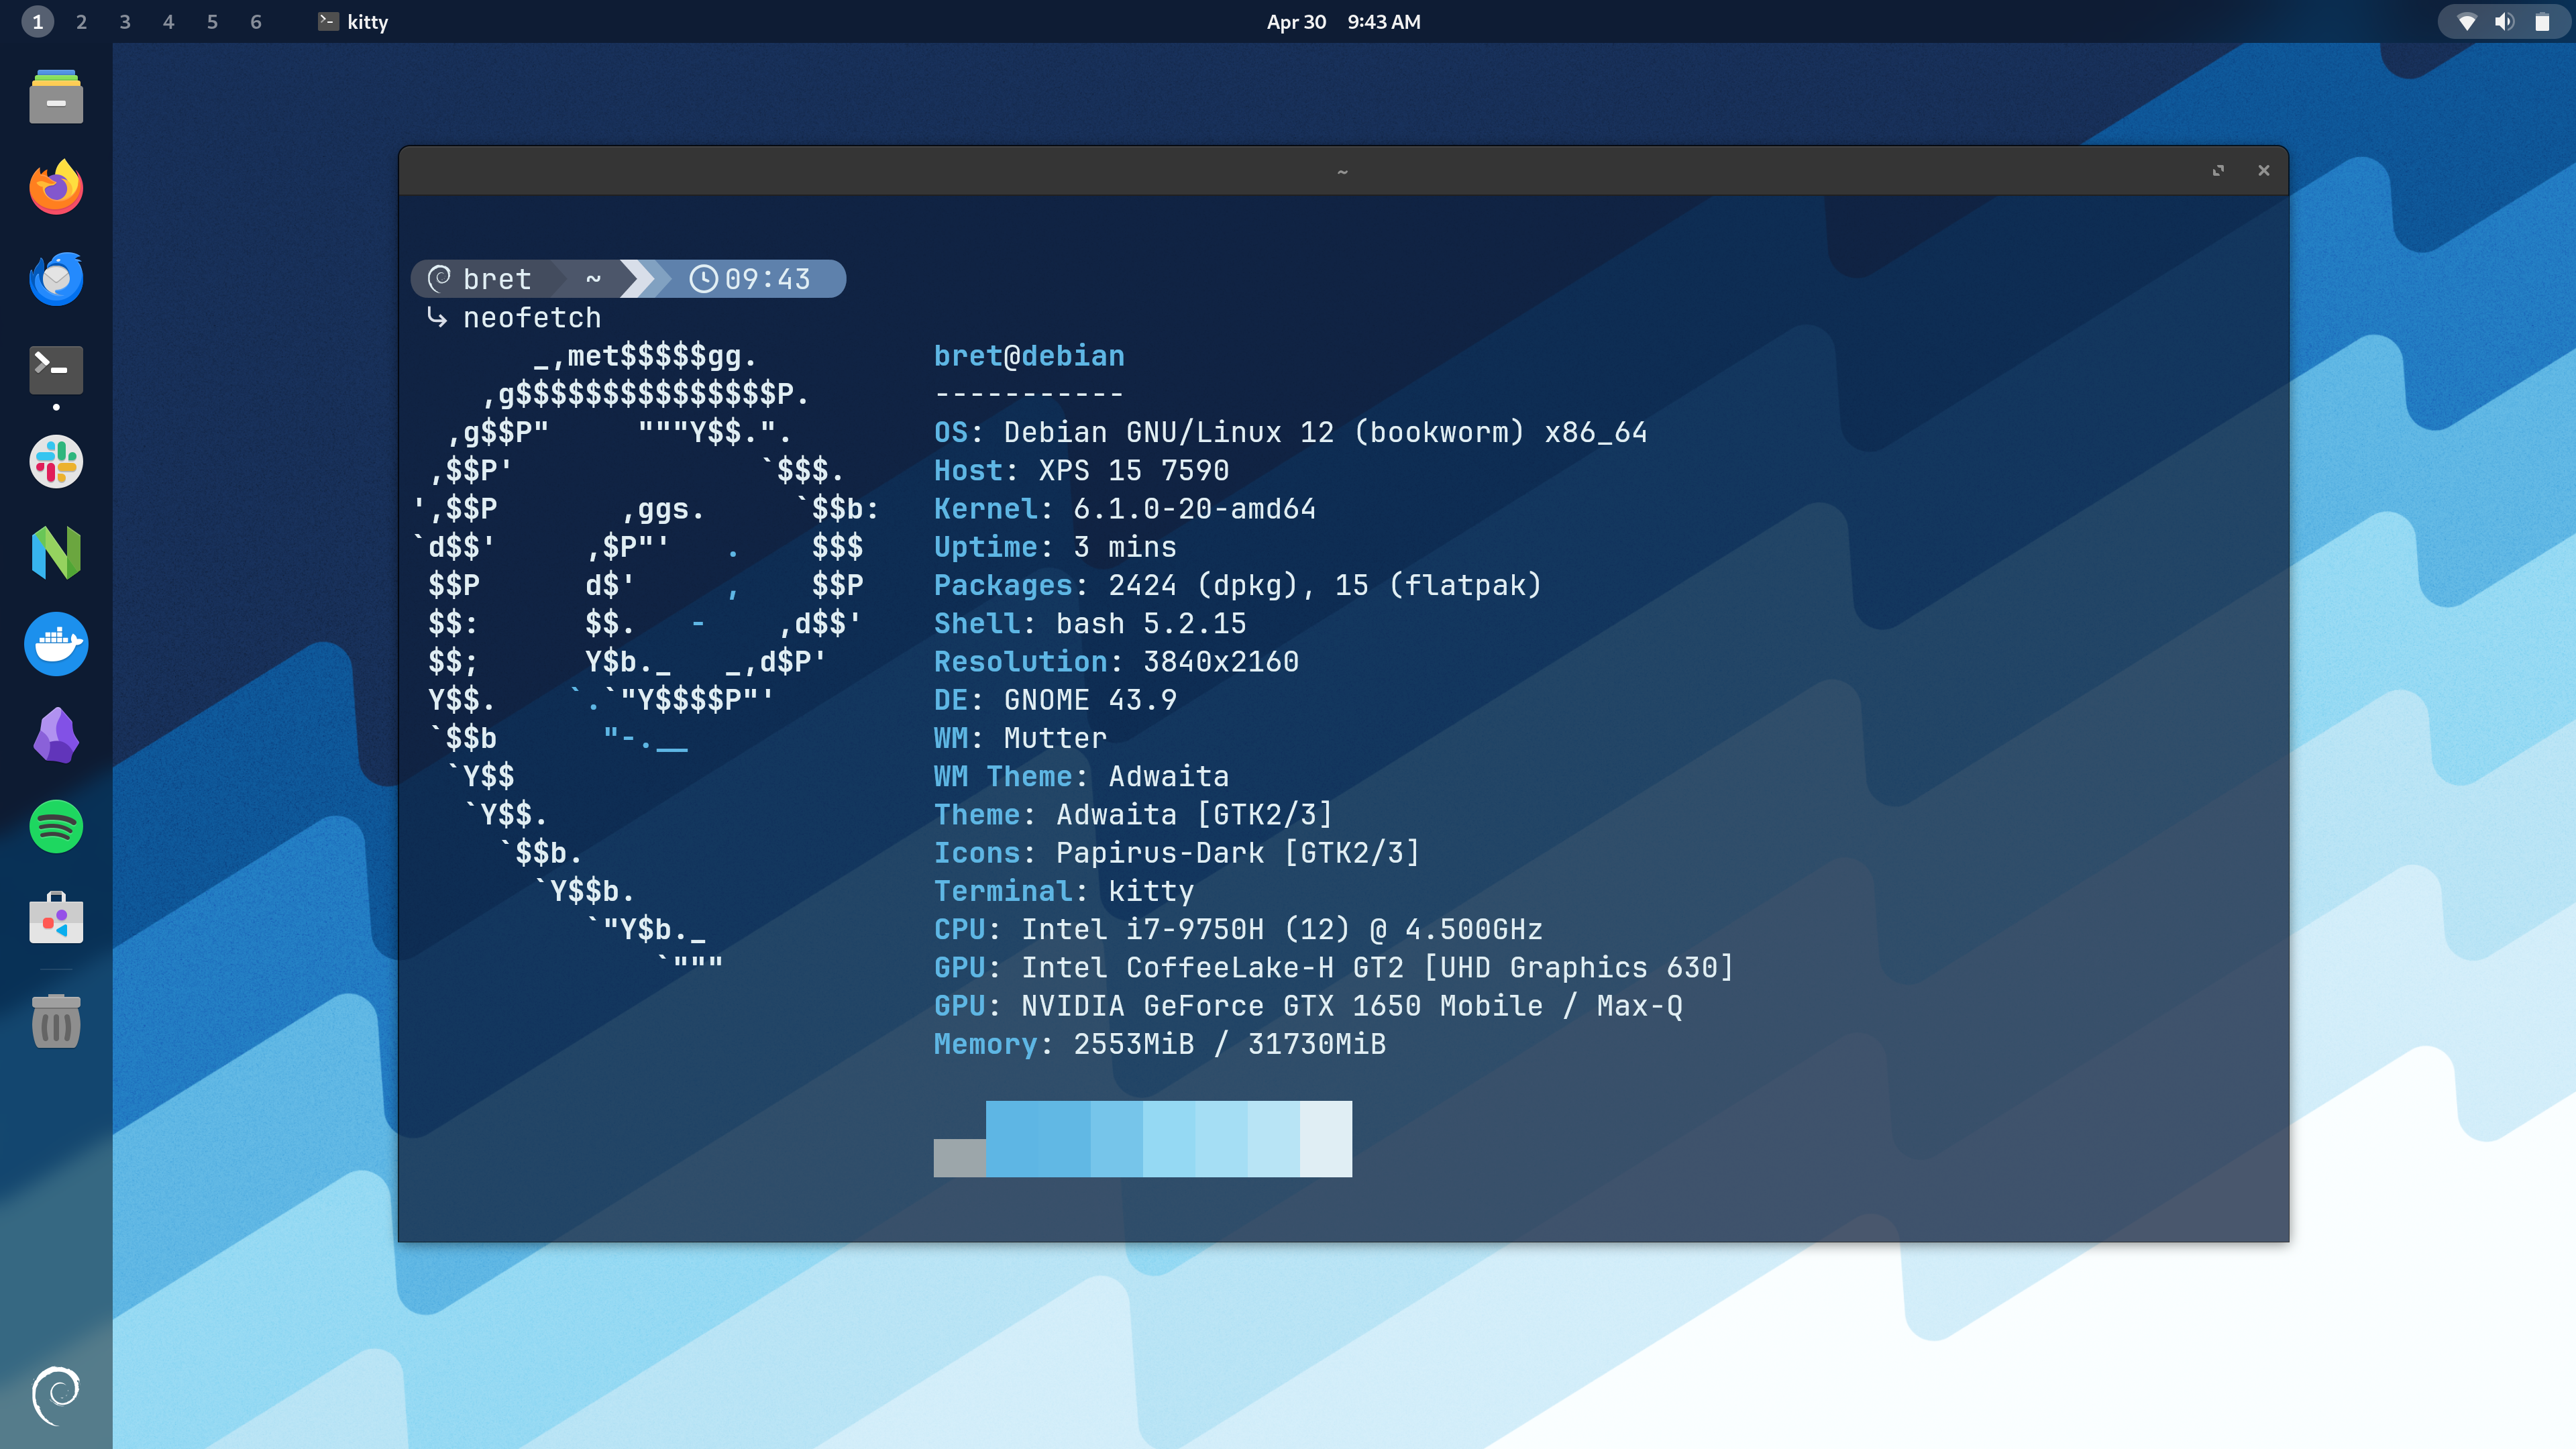Click the white last block of neofetch palette
Screen dimensions: 2576x1449
click(x=1326, y=1138)
